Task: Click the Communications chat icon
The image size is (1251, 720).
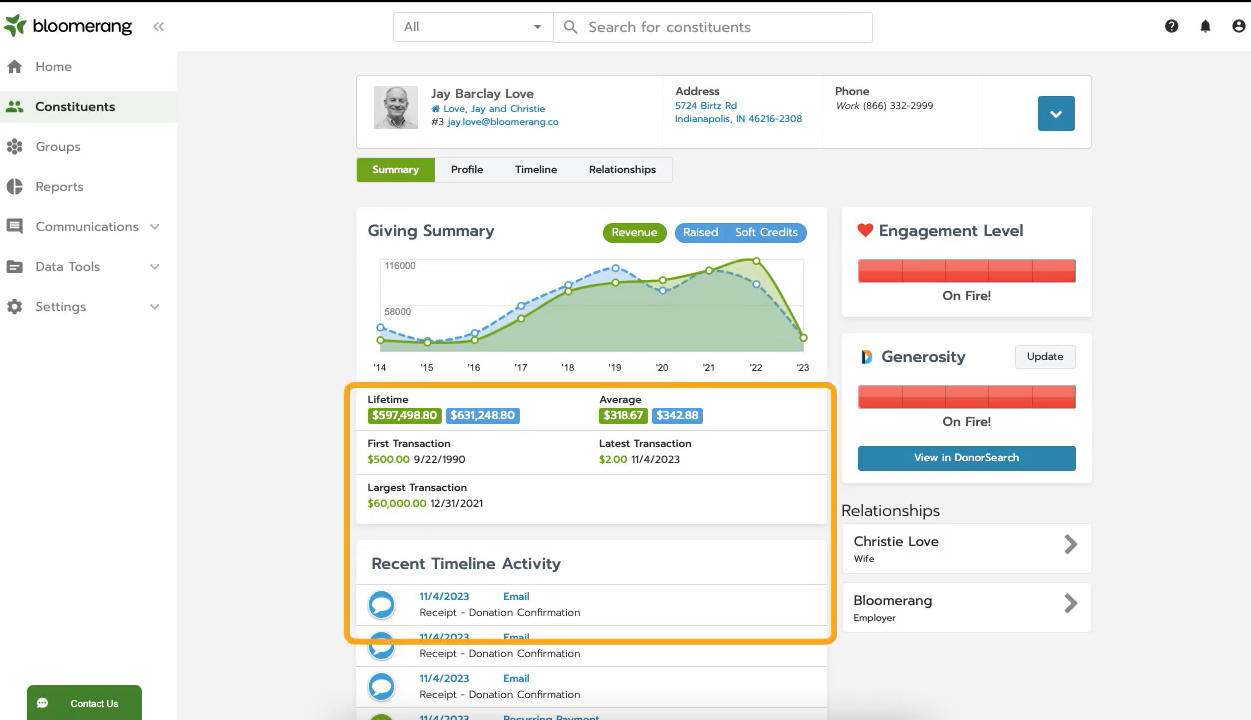Action: pyautogui.click(x=14, y=227)
